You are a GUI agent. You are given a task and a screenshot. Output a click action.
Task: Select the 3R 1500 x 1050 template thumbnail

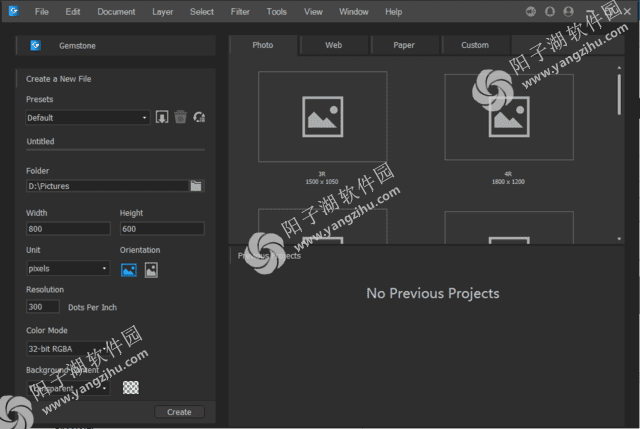322,117
